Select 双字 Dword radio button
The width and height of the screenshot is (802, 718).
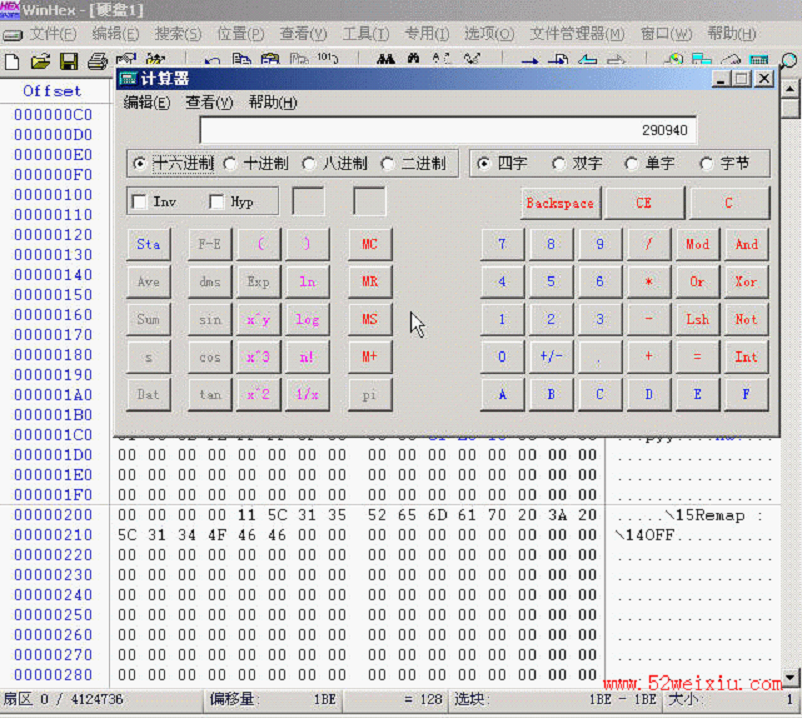558,164
